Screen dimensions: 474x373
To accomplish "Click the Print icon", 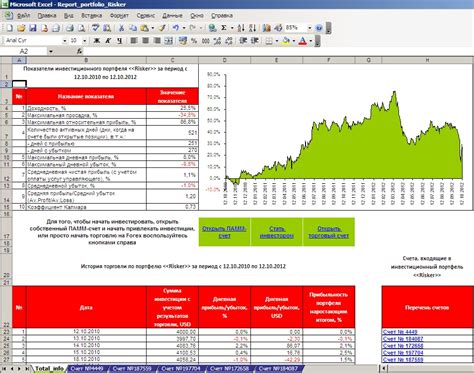I will [x=70, y=28].
